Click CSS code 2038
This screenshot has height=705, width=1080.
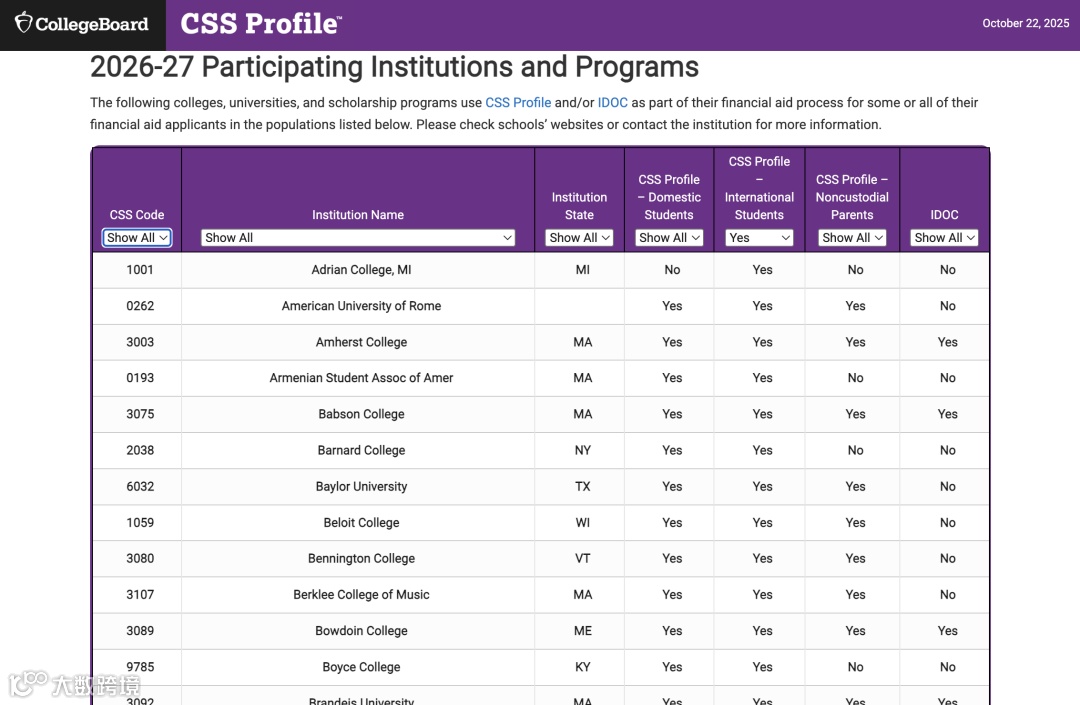[x=140, y=450]
